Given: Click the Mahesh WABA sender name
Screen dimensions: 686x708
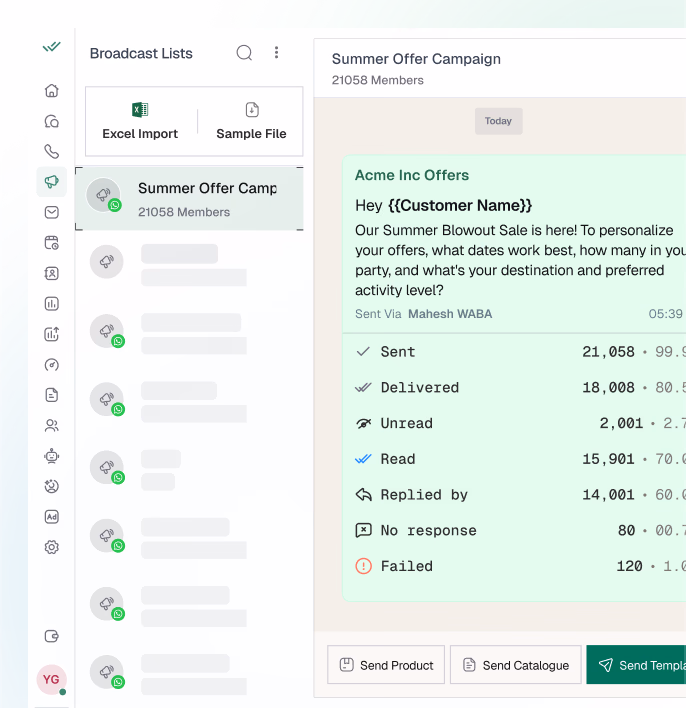Looking at the screenshot, I should (x=450, y=314).
